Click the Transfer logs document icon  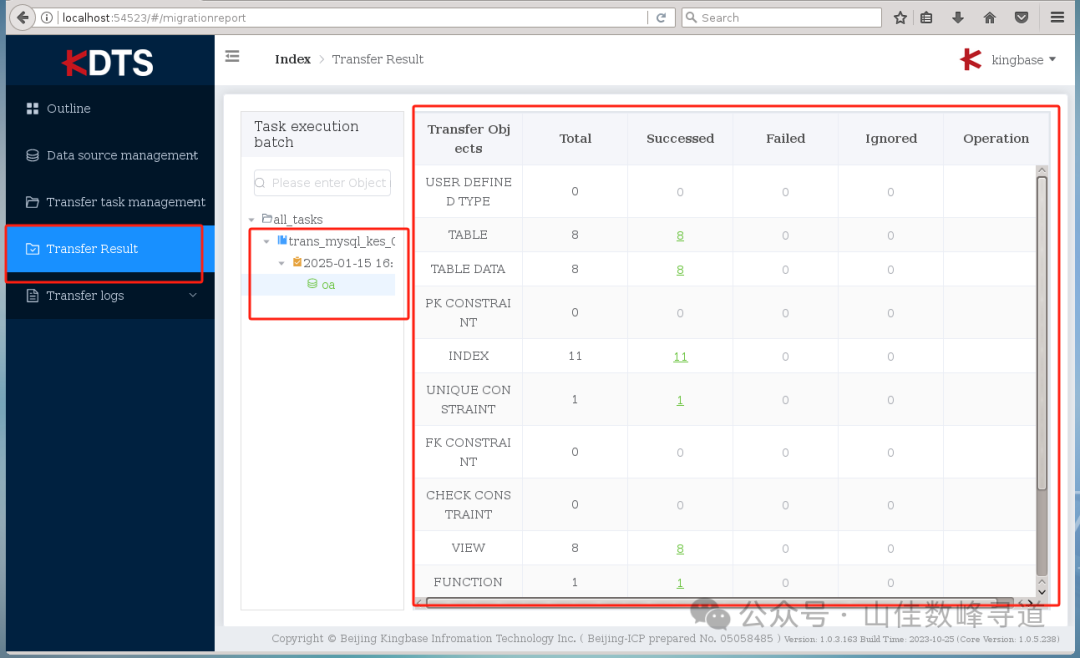[x=32, y=296]
